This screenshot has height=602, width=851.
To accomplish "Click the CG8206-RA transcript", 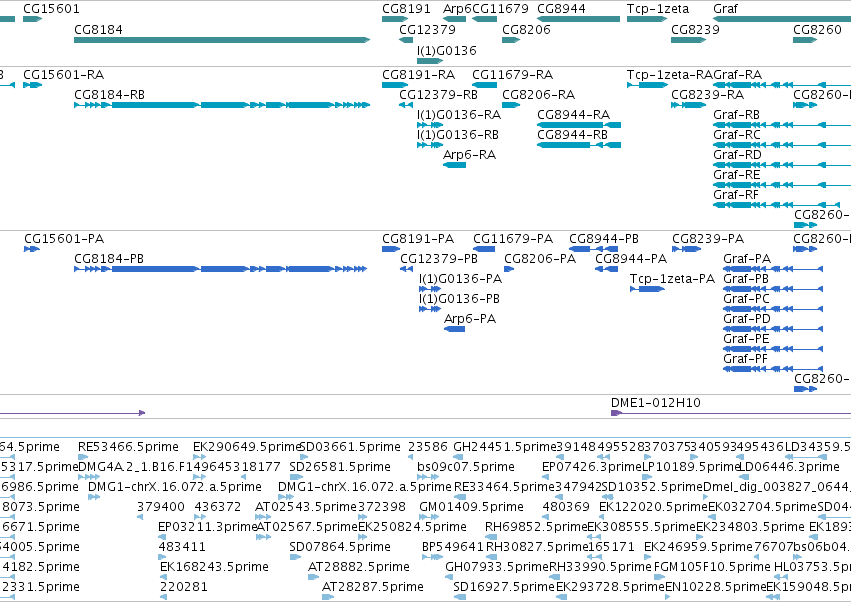I will pyautogui.click(x=511, y=105).
